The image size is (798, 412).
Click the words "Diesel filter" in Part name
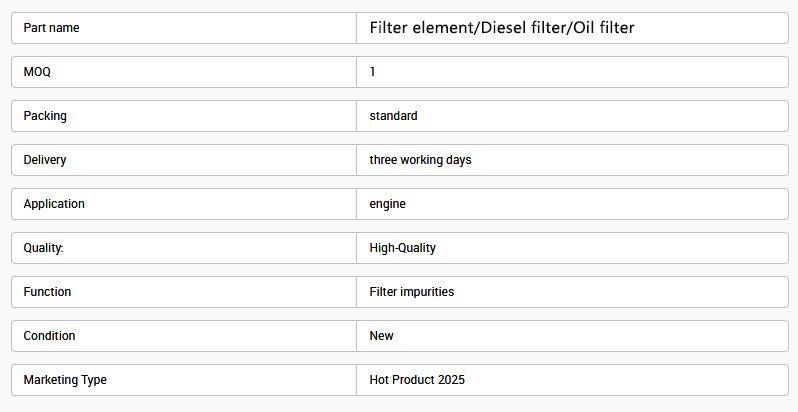click(x=522, y=28)
